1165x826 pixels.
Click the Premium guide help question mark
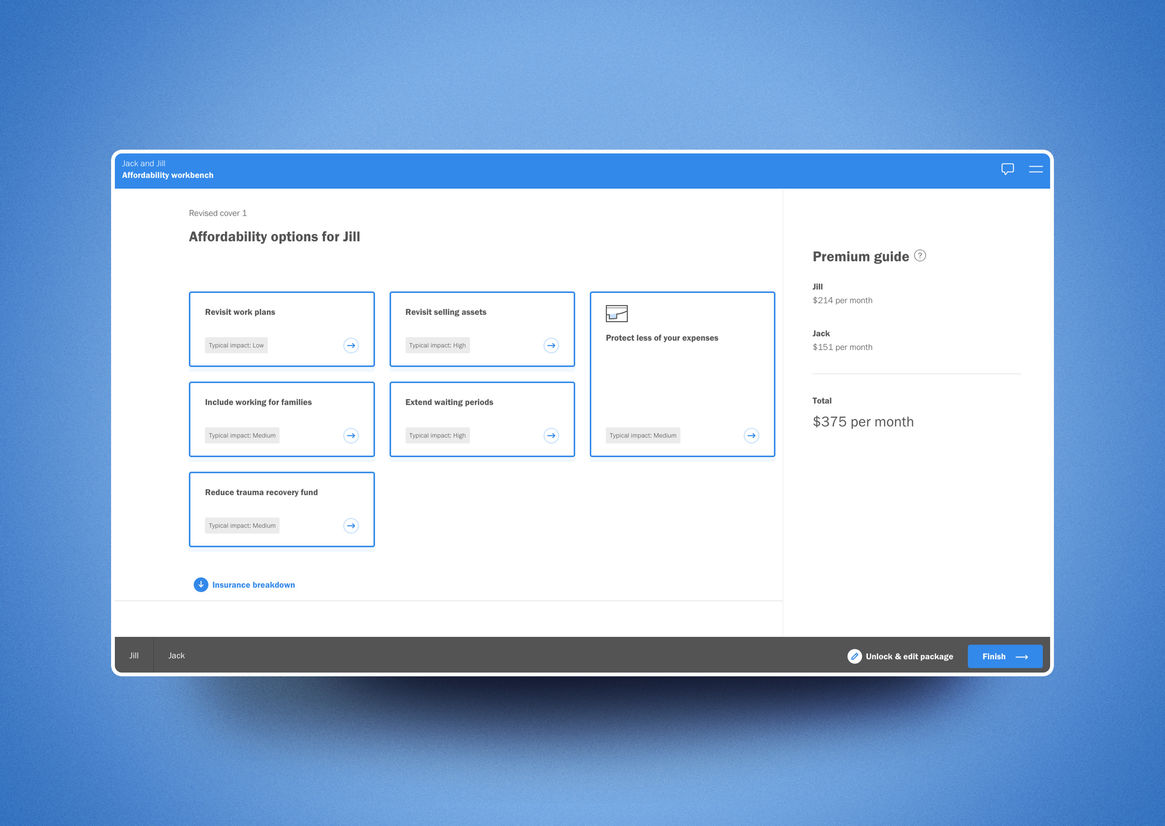click(920, 256)
